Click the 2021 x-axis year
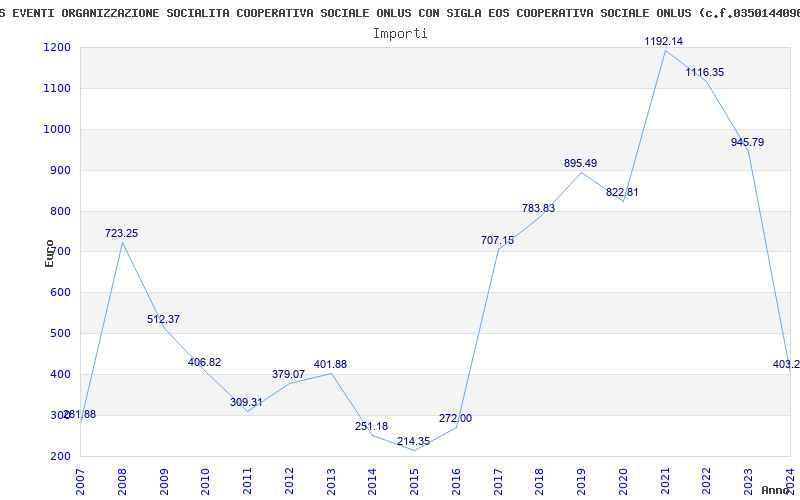 (665, 482)
